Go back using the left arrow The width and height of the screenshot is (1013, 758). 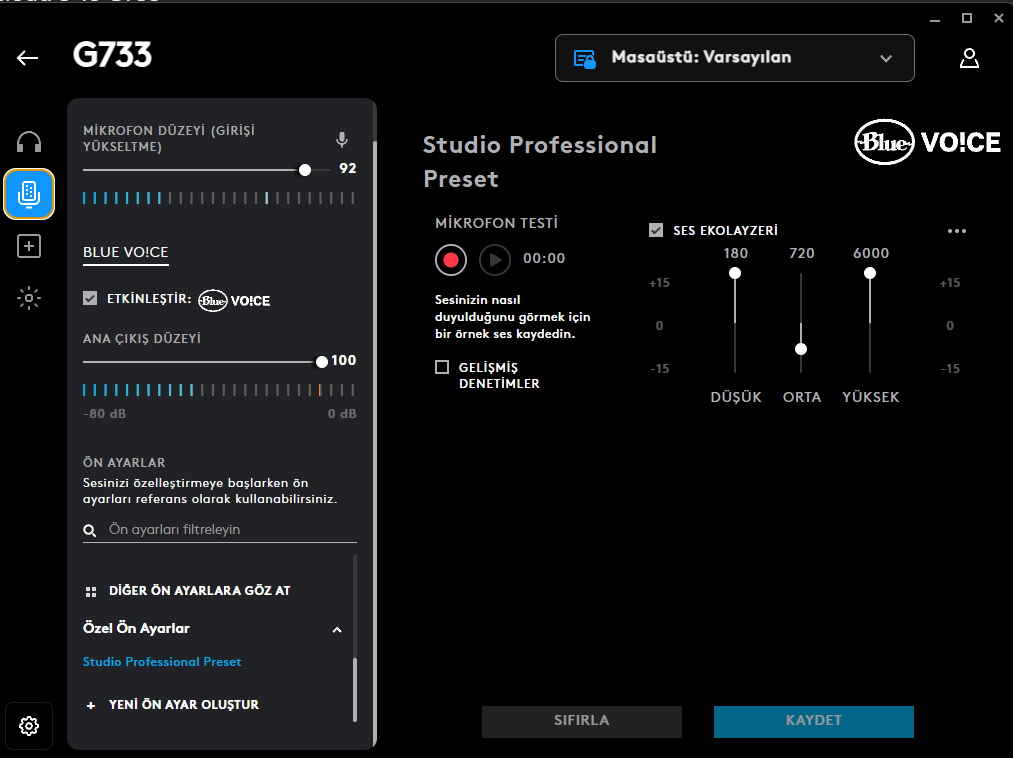click(27, 58)
